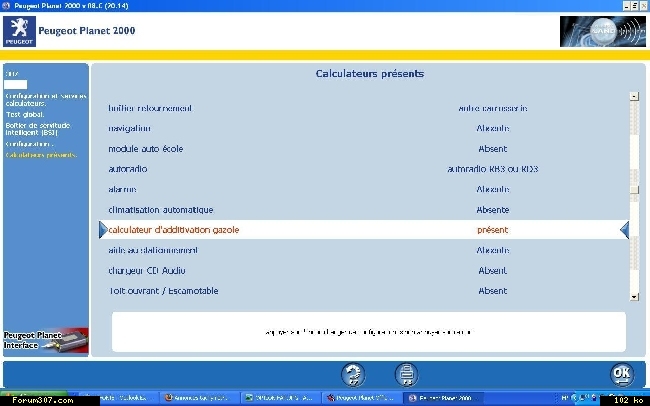Select 'Toit ouvrant / Escamotable' row
The width and height of the screenshot is (650, 406).
[163, 291]
